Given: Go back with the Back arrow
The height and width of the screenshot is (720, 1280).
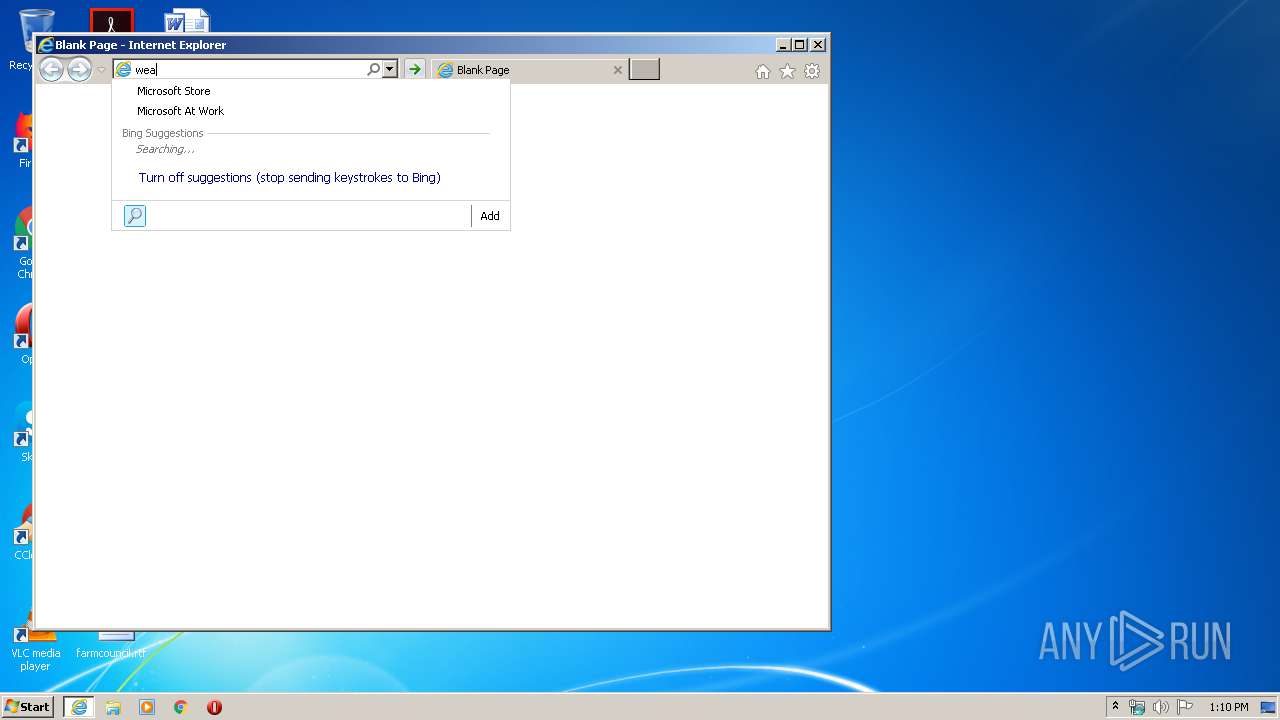Looking at the screenshot, I should click(51, 70).
